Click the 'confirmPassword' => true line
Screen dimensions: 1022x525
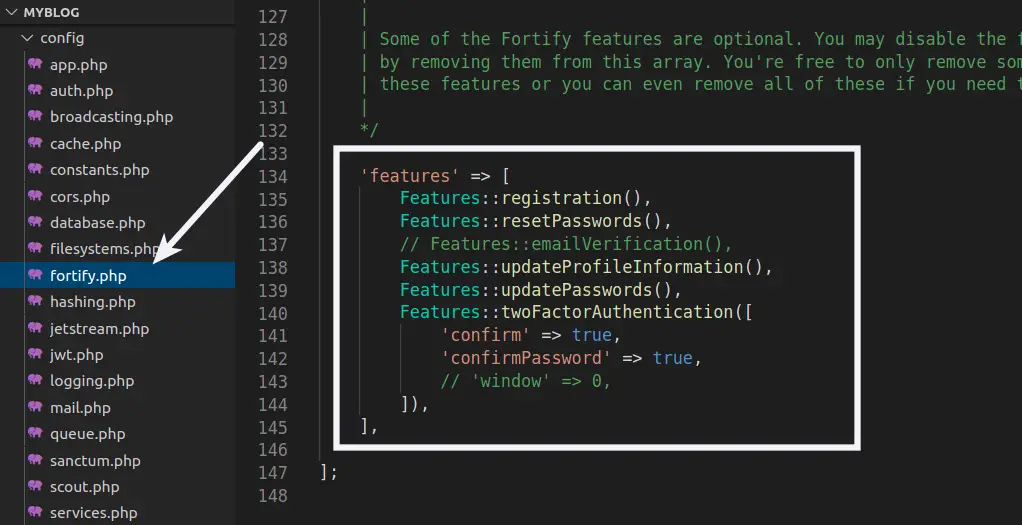tap(571, 358)
